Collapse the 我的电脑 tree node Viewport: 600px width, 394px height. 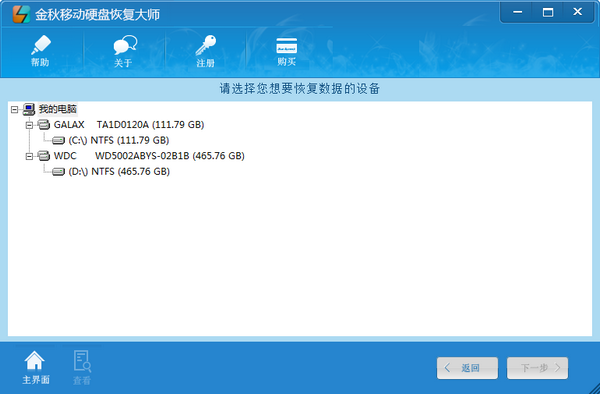point(15,110)
